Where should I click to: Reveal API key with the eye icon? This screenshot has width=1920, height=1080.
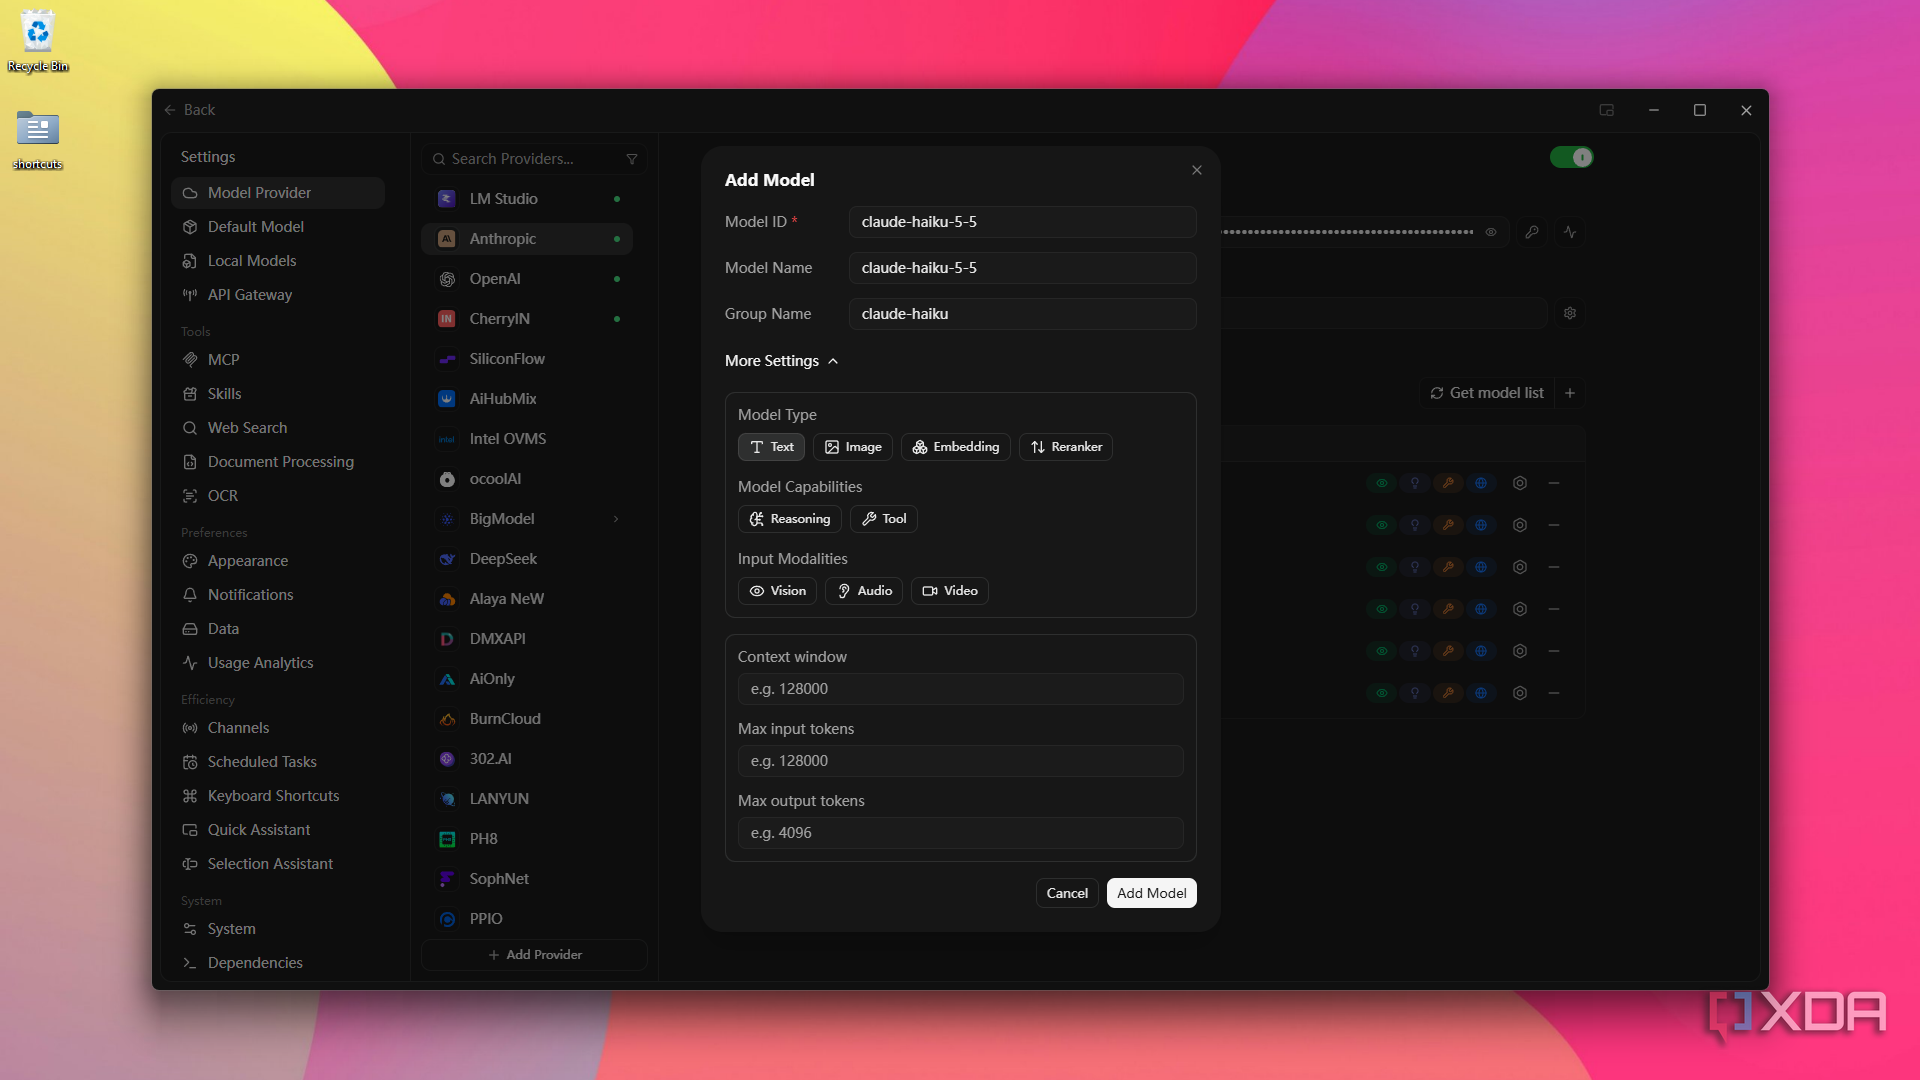[x=1491, y=232]
